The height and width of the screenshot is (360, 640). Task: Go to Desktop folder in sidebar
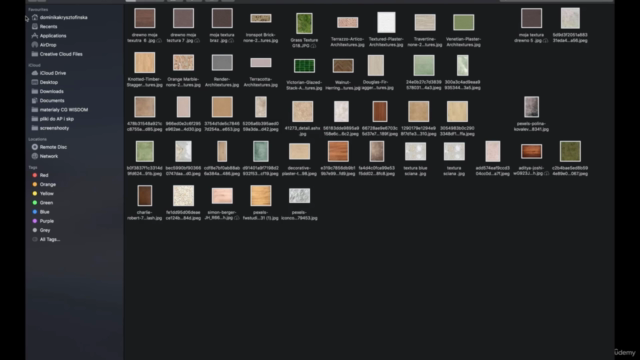pos(45,82)
